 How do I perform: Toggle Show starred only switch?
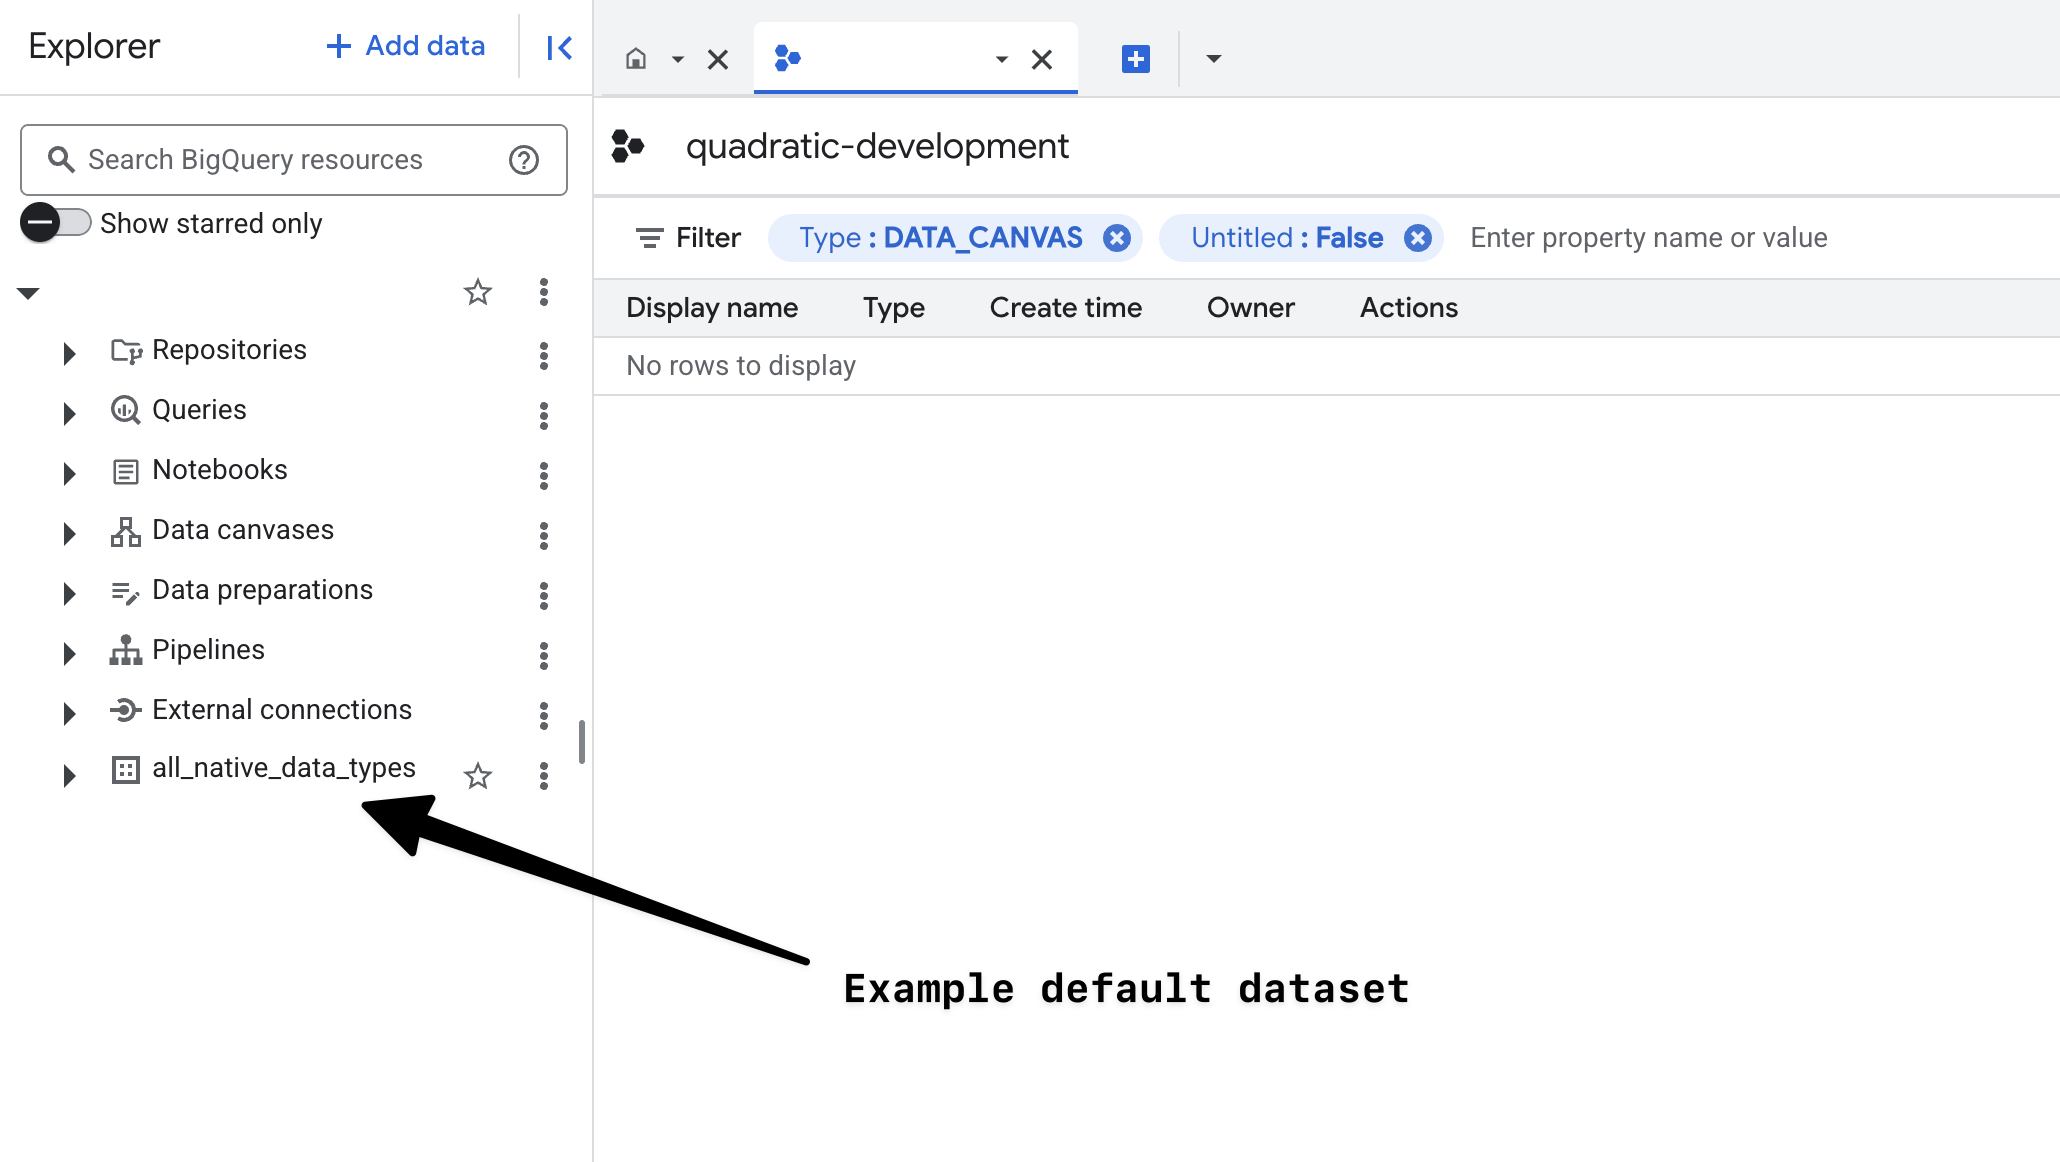(x=56, y=223)
